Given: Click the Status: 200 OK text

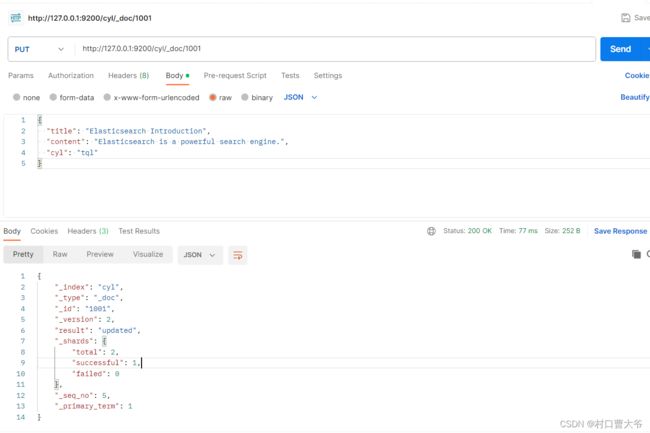Looking at the screenshot, I should 467,231.
